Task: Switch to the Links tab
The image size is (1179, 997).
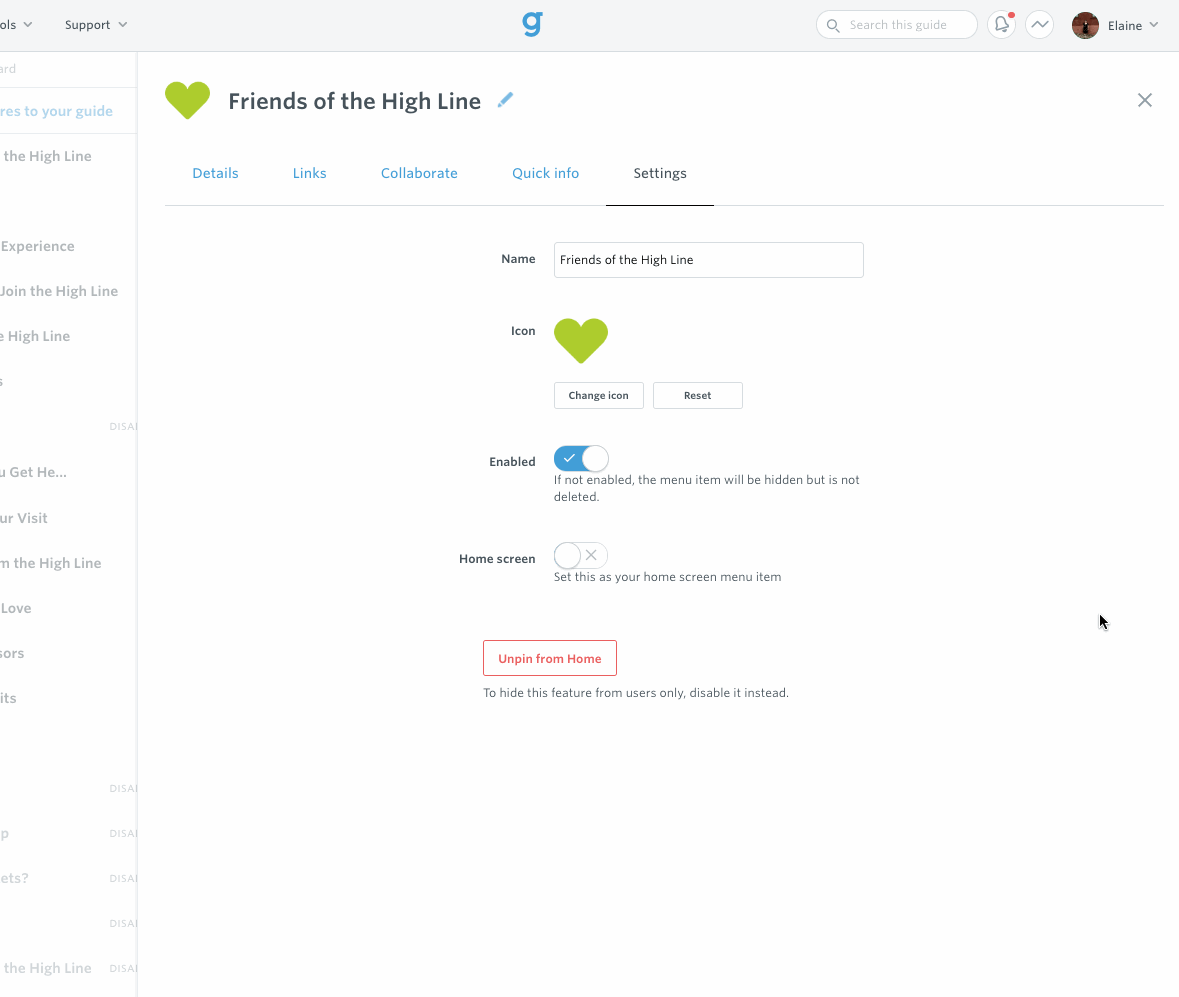Action: click(x=309, y=173)
